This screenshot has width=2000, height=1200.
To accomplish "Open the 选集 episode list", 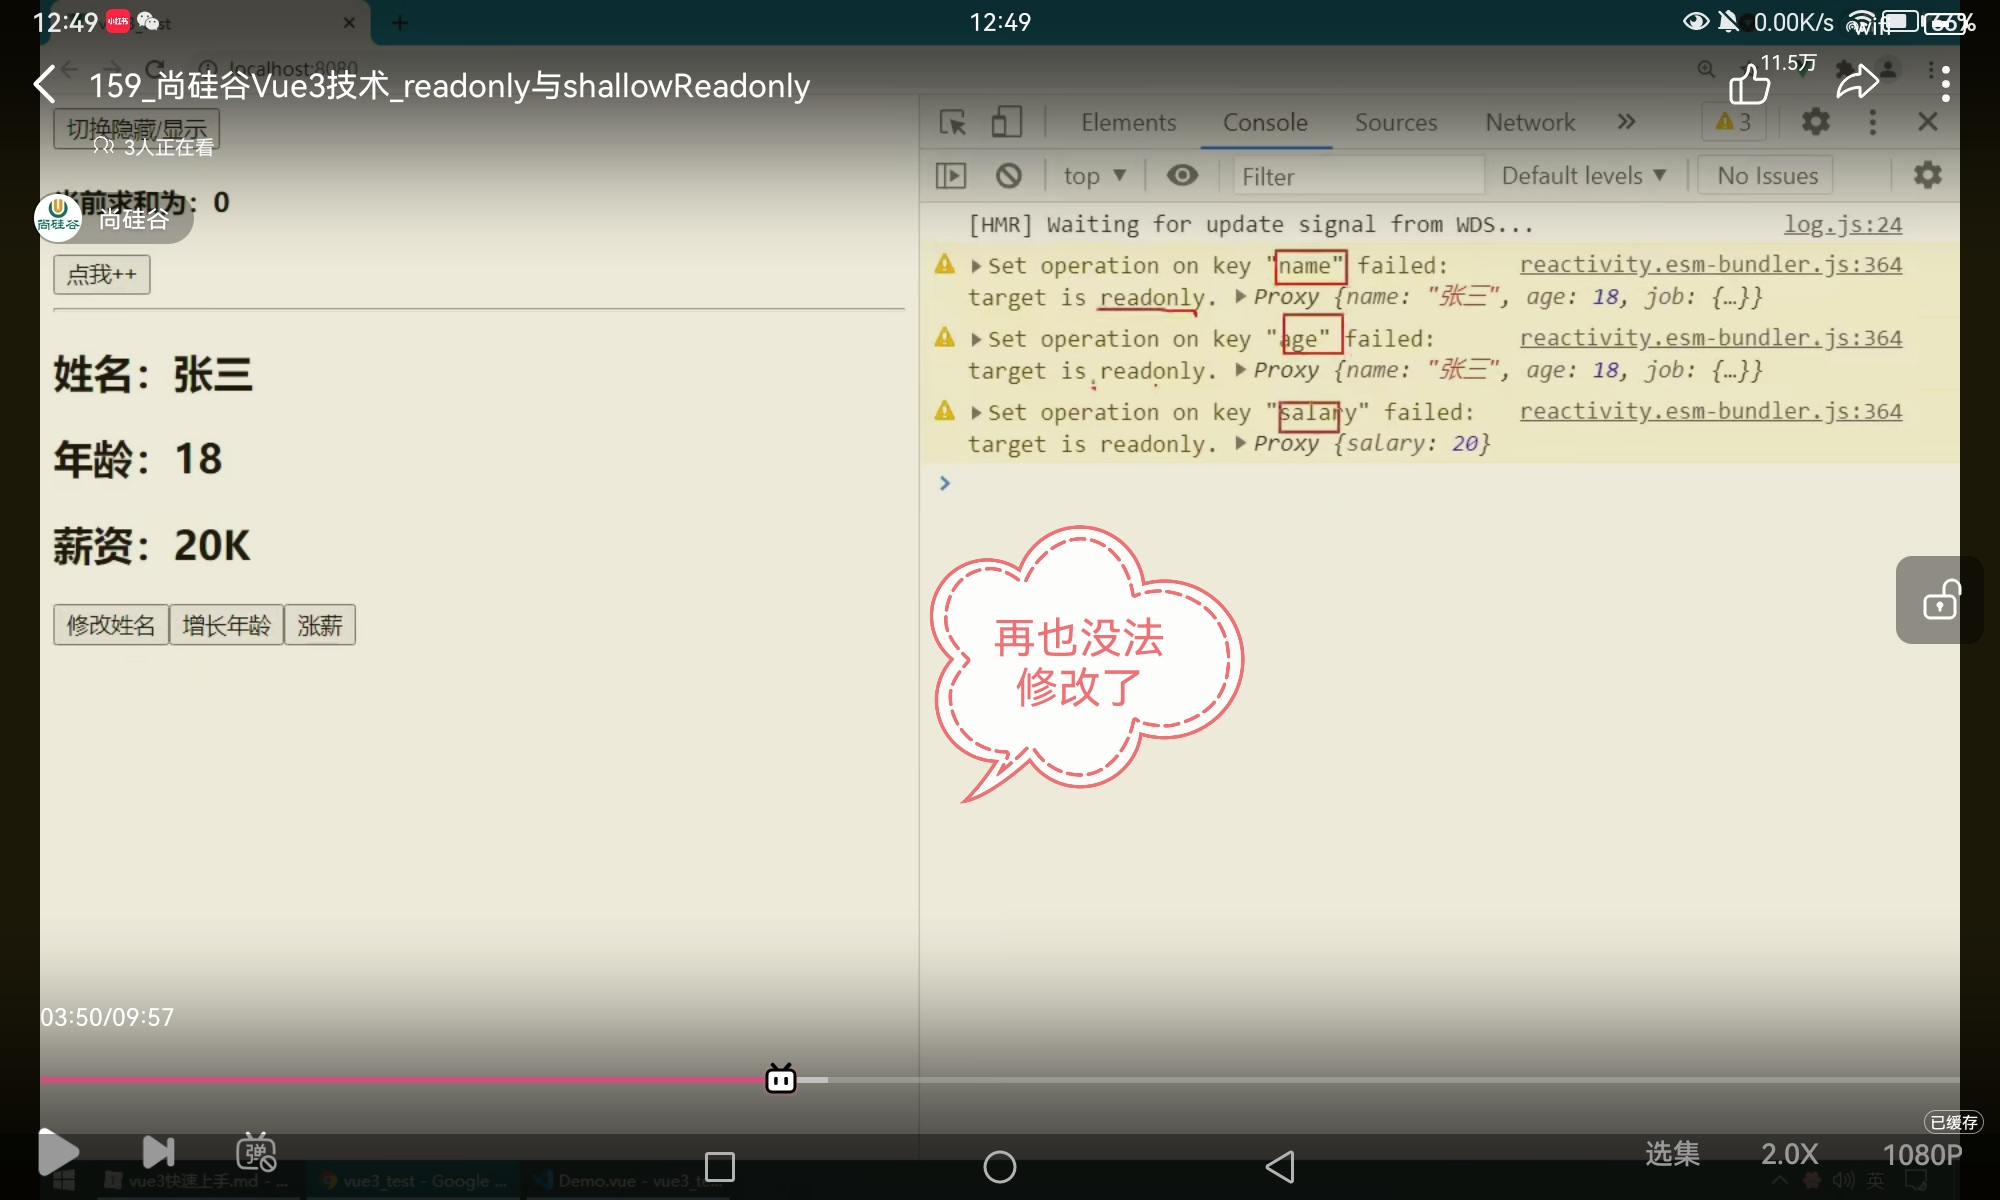I will pyautogui.click(x=1672, y=1154).
